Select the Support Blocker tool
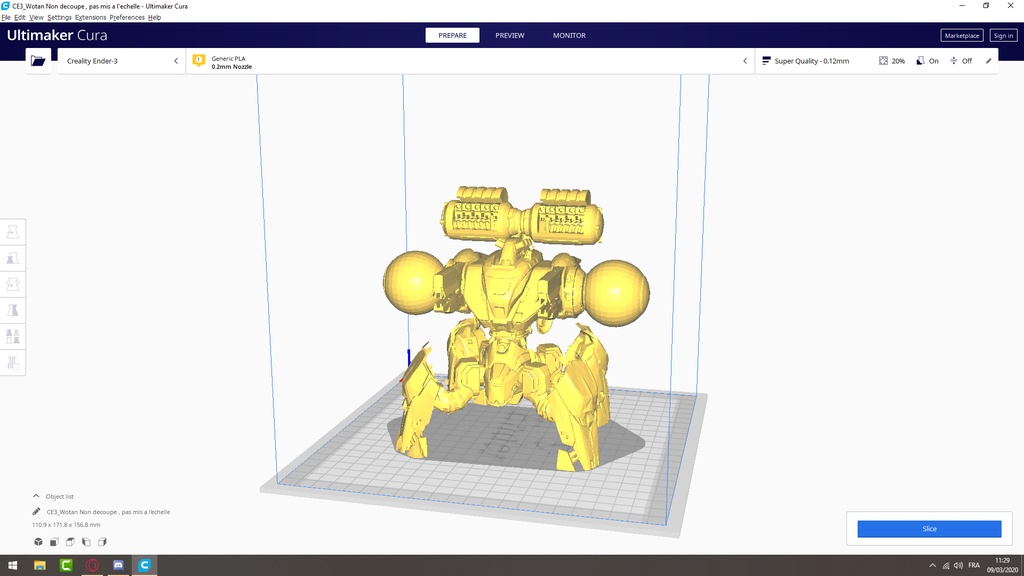This screenshot has height=576, width=1024. point(12,362)
